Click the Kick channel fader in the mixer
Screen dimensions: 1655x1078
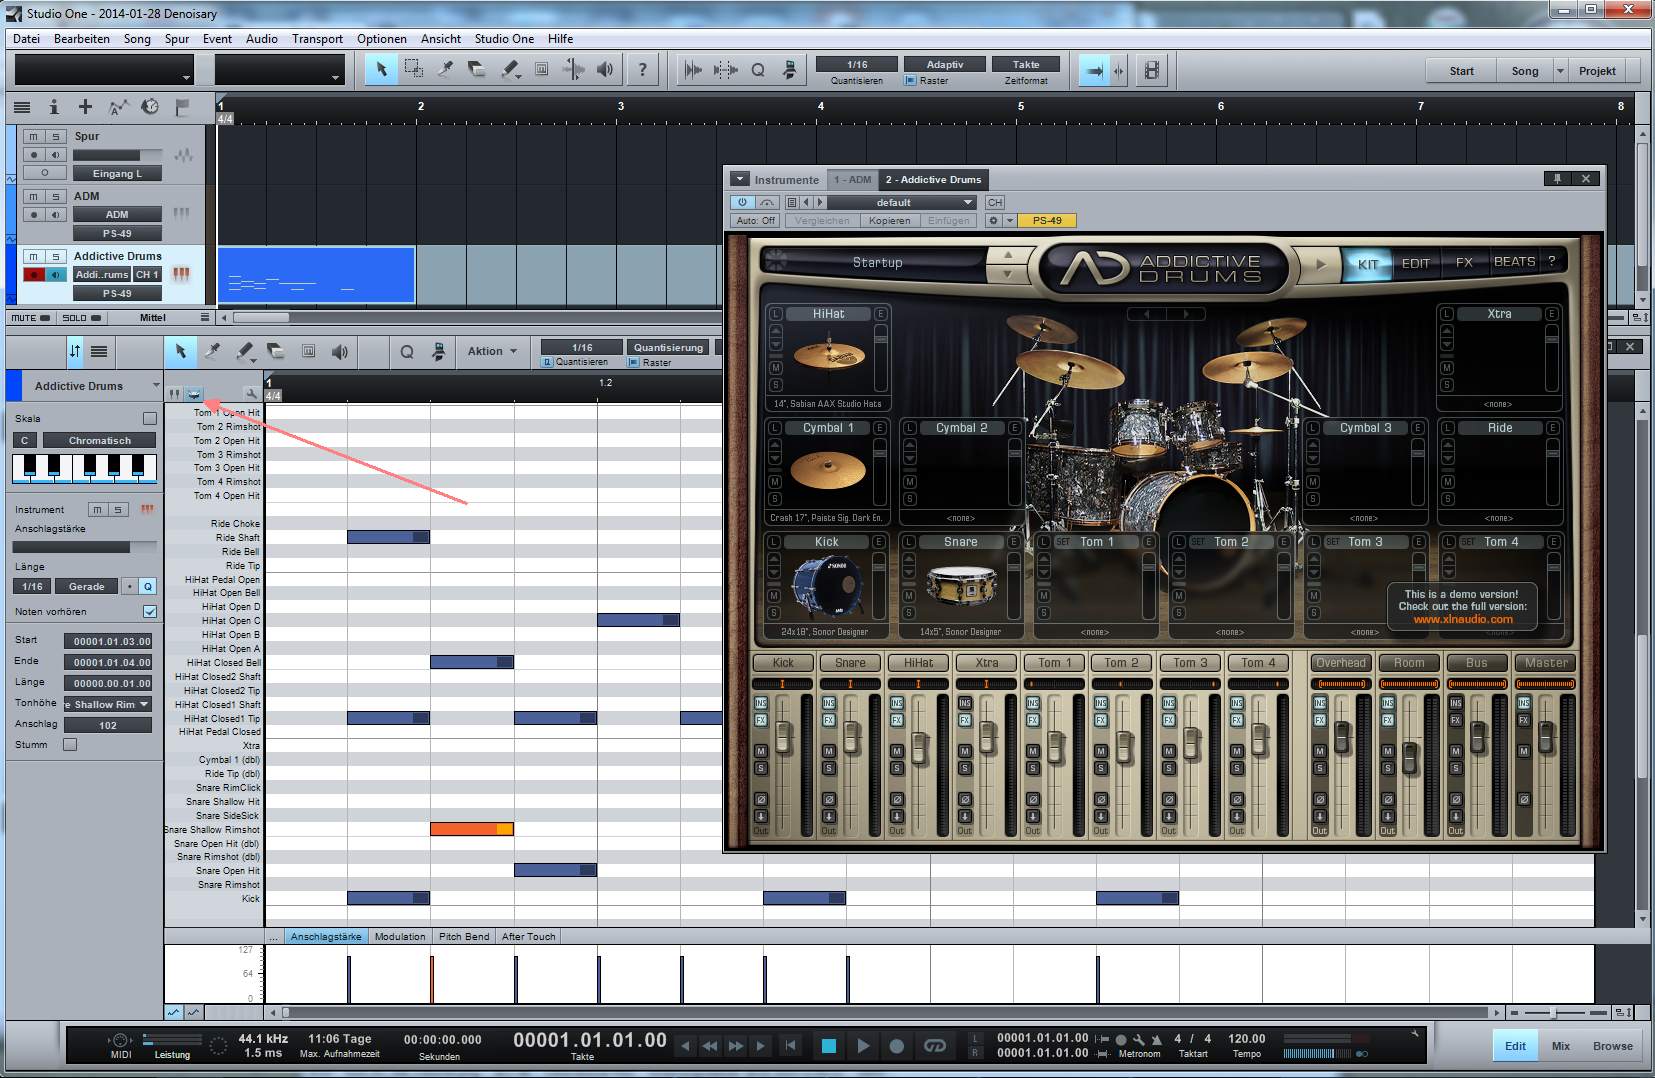point(783,738)
